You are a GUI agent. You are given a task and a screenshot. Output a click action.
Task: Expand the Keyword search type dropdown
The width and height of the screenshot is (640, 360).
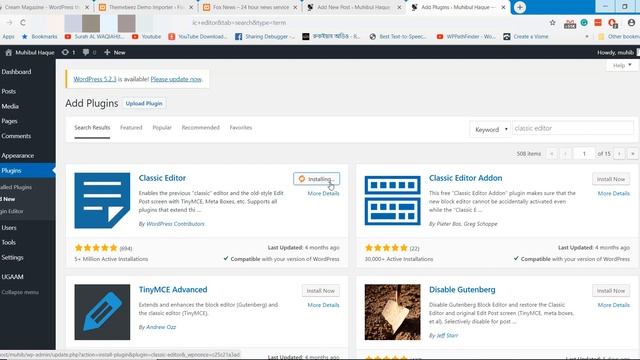490,129
